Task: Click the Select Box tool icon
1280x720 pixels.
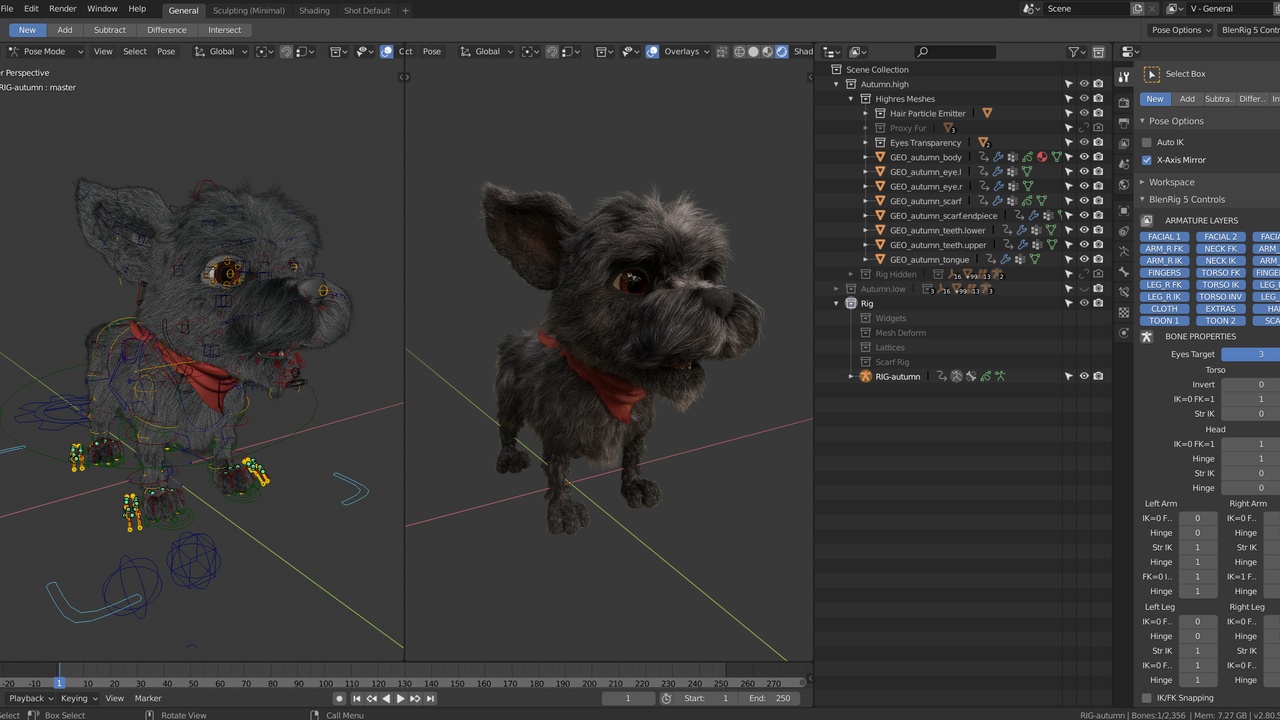Action: 1151,74
